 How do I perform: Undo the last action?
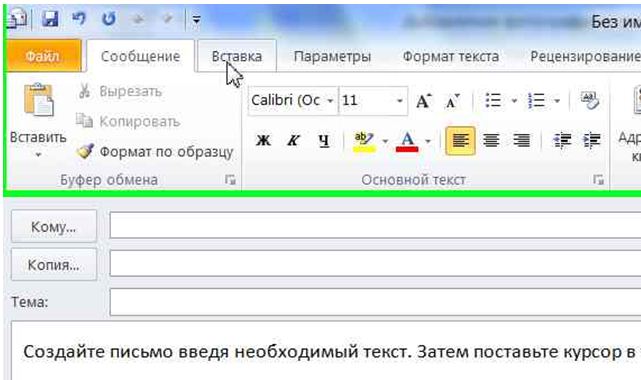pos(79,18)
